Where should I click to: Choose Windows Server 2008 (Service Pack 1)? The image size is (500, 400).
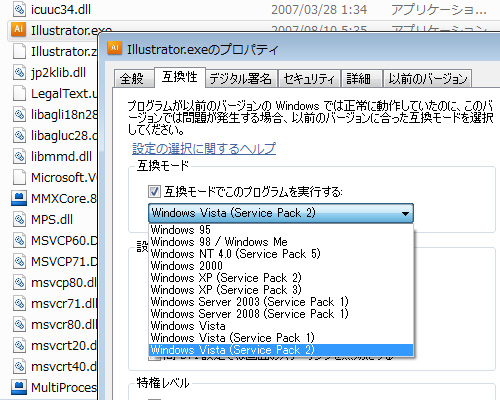(281, 314)
